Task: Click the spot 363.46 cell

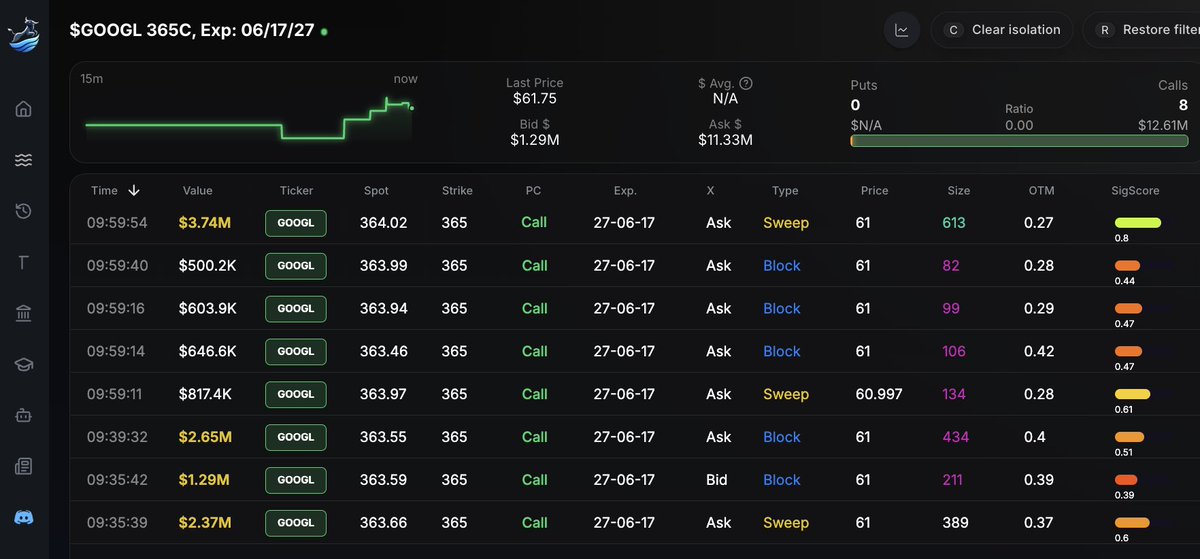Action: (x=383, y=351)
